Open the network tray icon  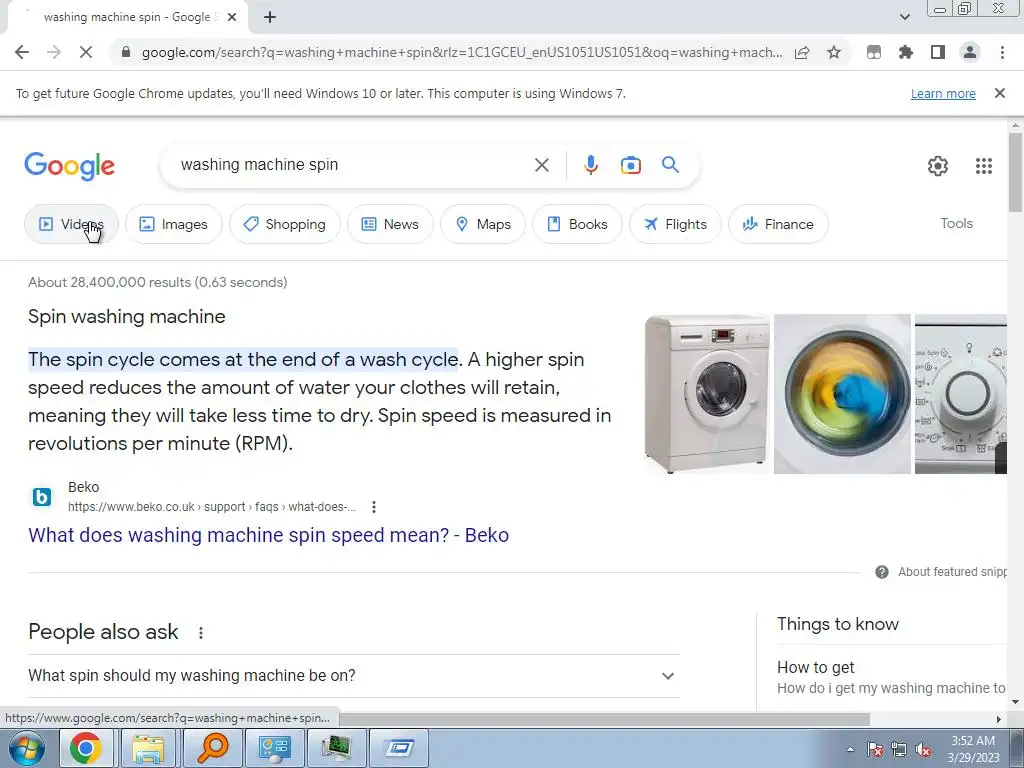tap(899, 750)
